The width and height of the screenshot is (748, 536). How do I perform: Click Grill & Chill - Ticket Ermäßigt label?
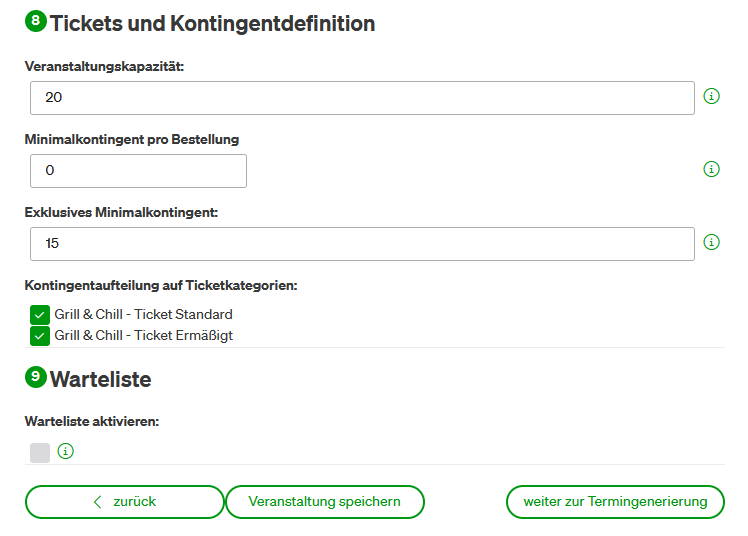(144, 336)
